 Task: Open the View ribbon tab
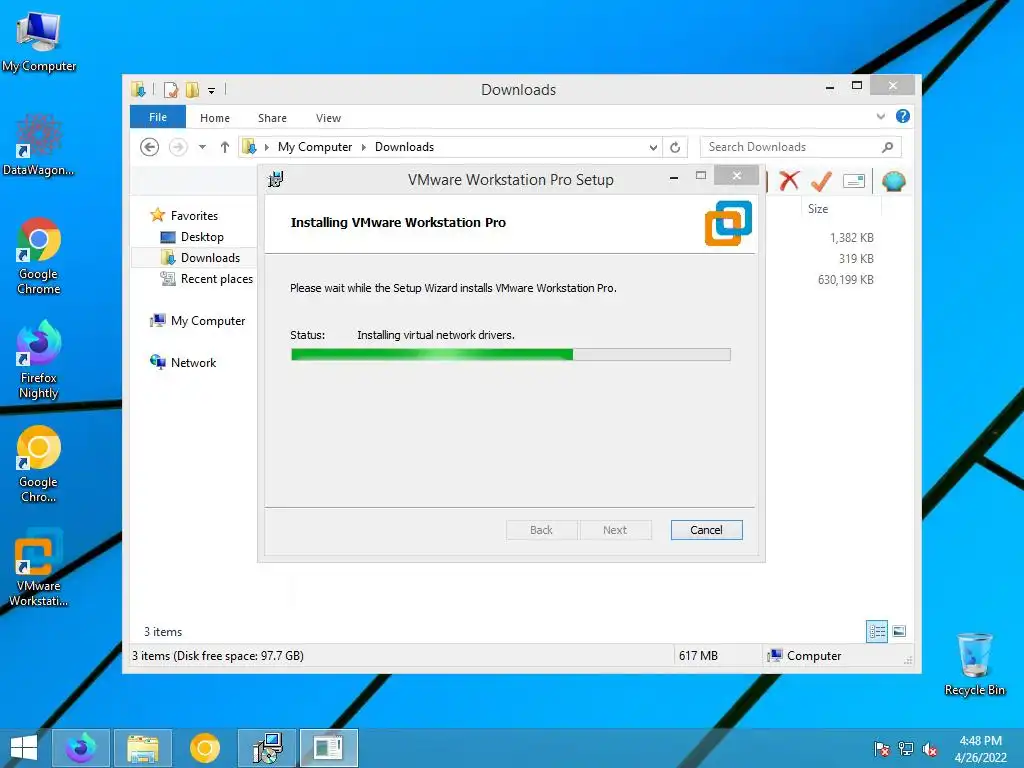coord(328,118)
